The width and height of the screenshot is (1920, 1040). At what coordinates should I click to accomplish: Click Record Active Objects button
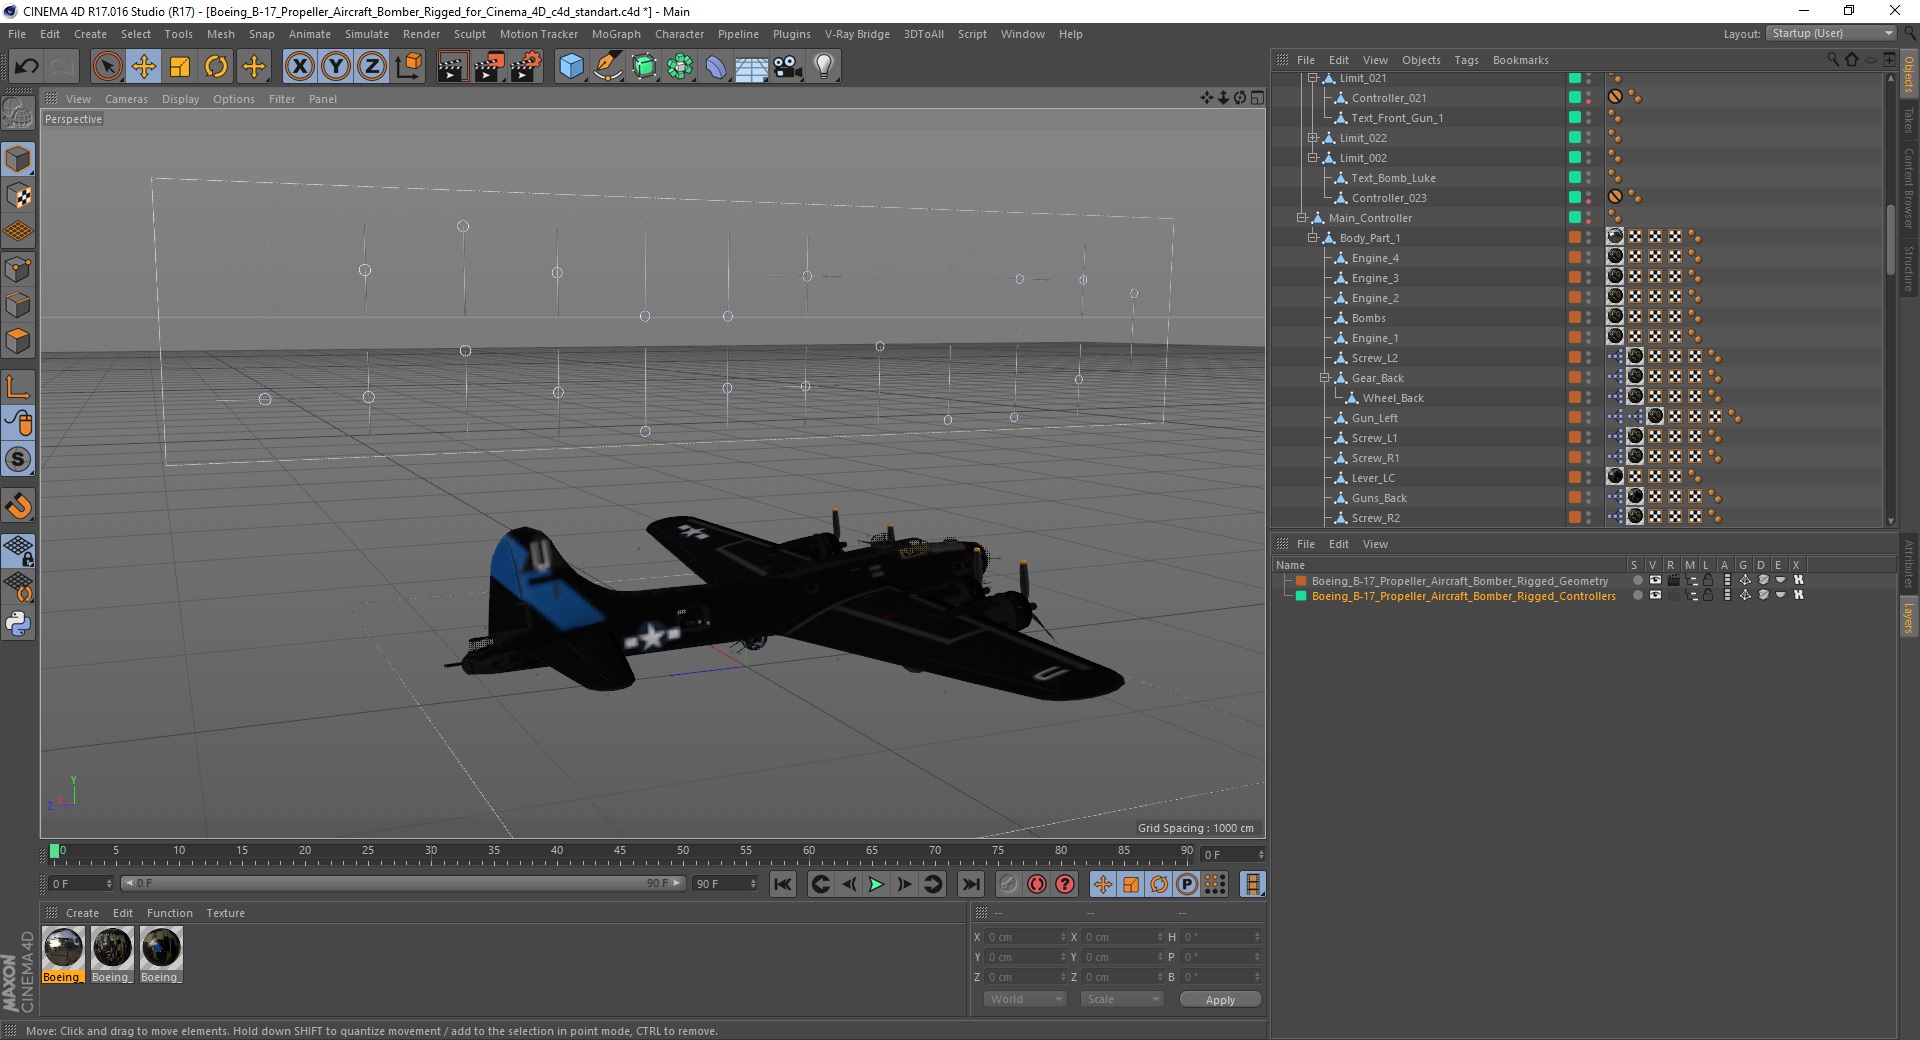tap(1008, 884)
